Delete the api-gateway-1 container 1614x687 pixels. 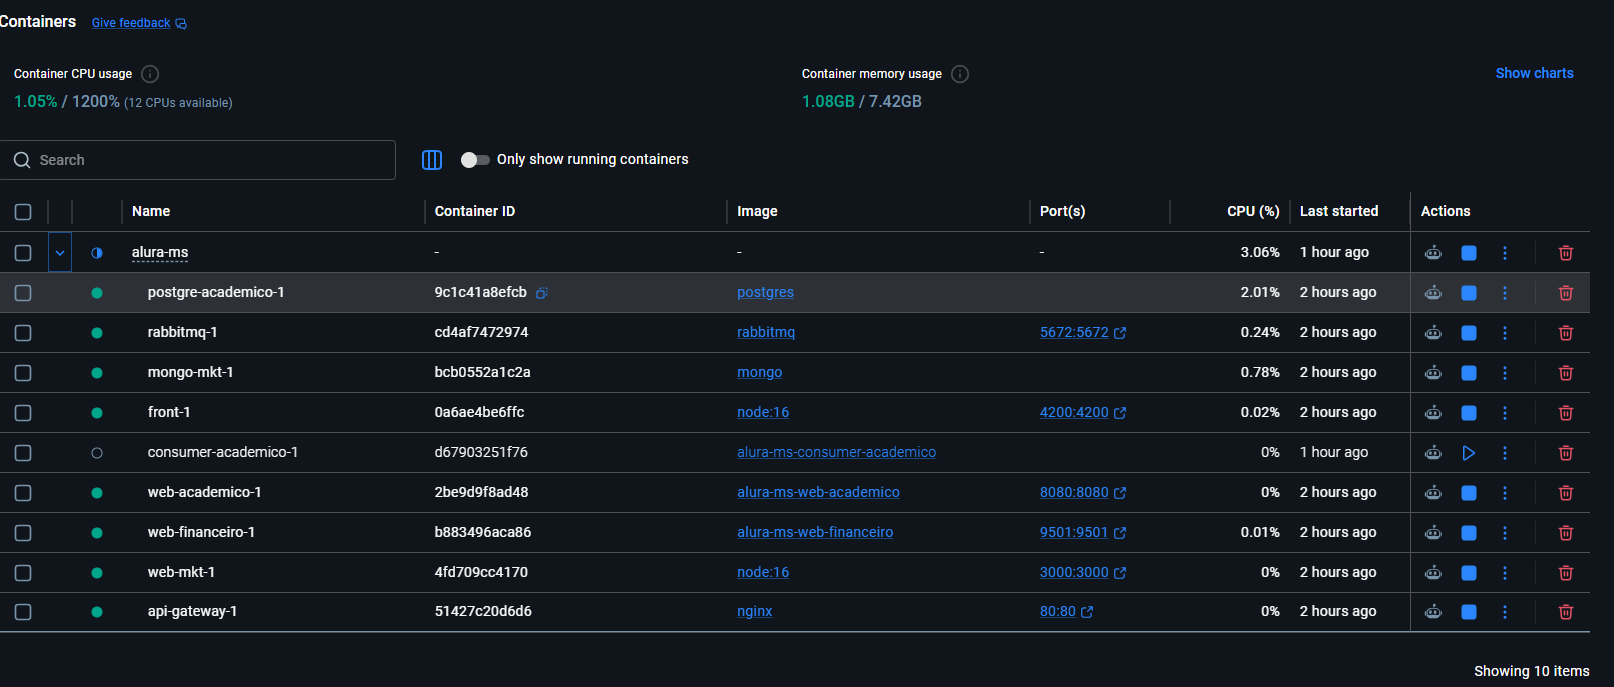pos(1565,612)
